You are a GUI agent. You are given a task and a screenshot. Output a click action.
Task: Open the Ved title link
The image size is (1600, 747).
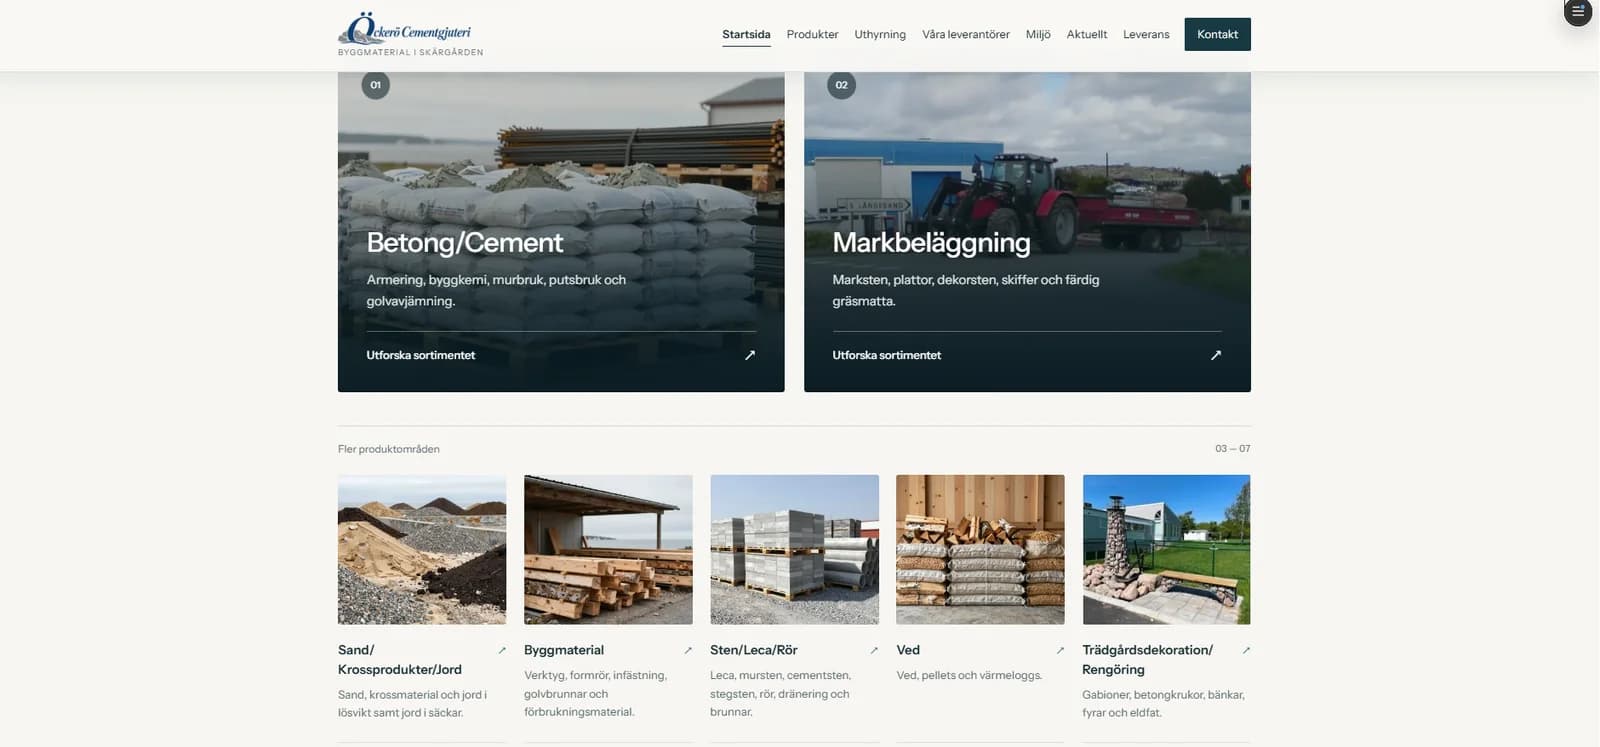tap(908, 650)
